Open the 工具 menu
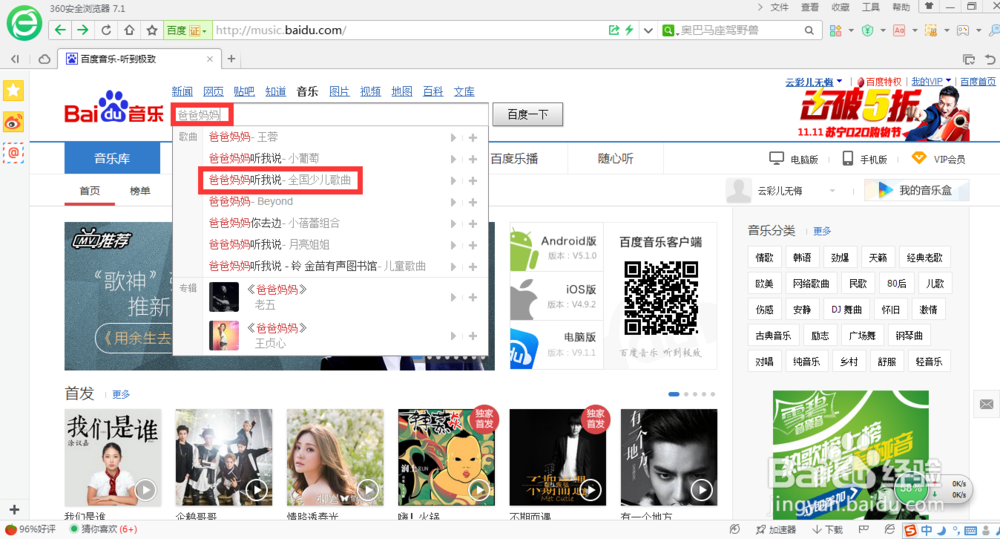1000x539 pixels. click(x=871, y=7)
